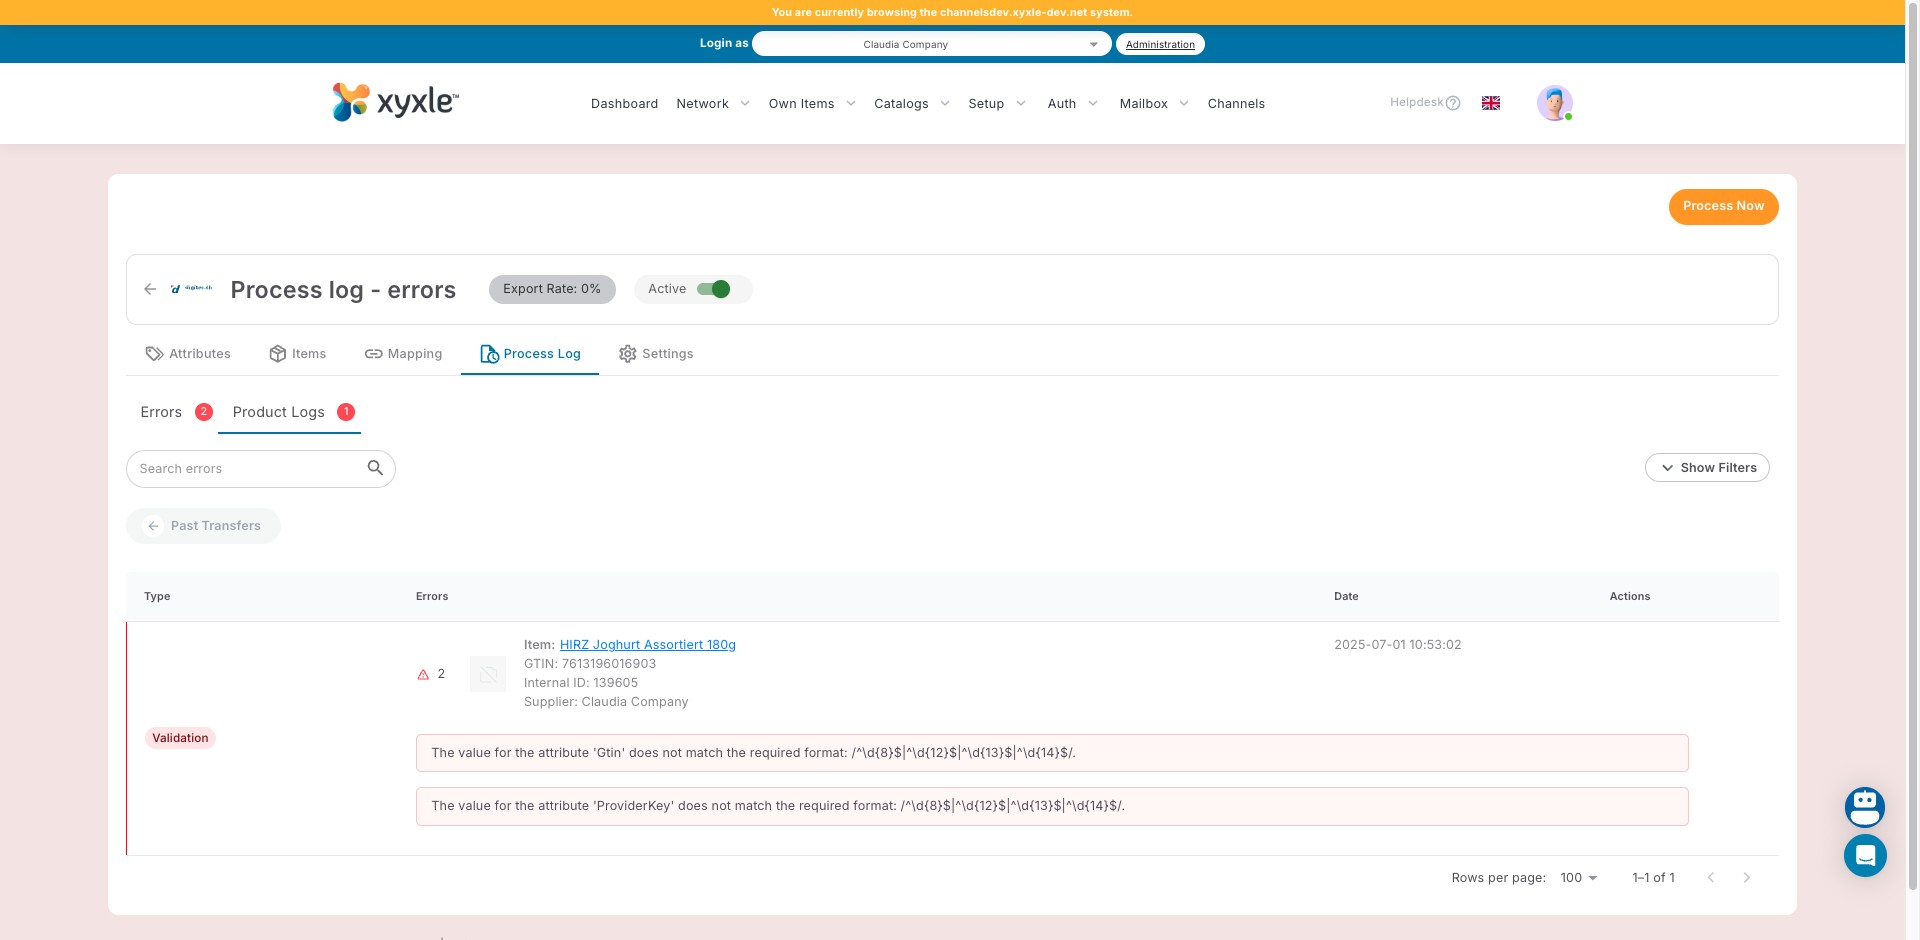This screenshot has height=940, width=1920.
Task: Click the search magnifier icon
Action: (x=375, y=468)
